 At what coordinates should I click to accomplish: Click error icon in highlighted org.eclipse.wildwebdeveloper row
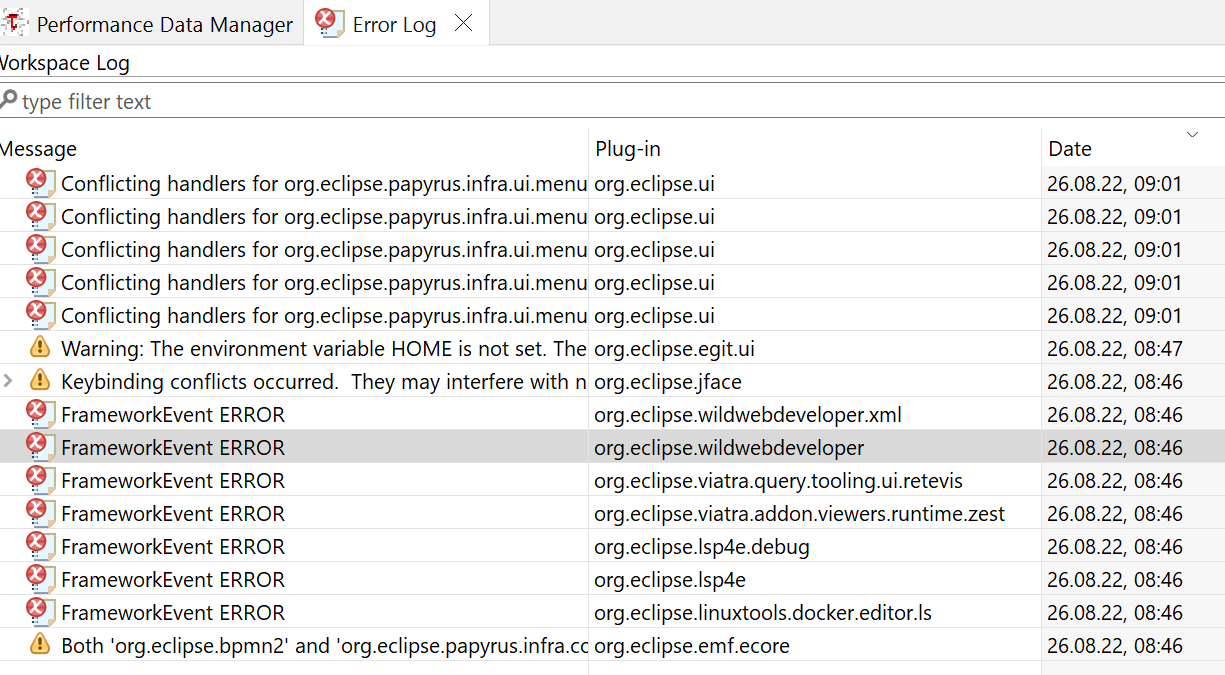[40, 446]
